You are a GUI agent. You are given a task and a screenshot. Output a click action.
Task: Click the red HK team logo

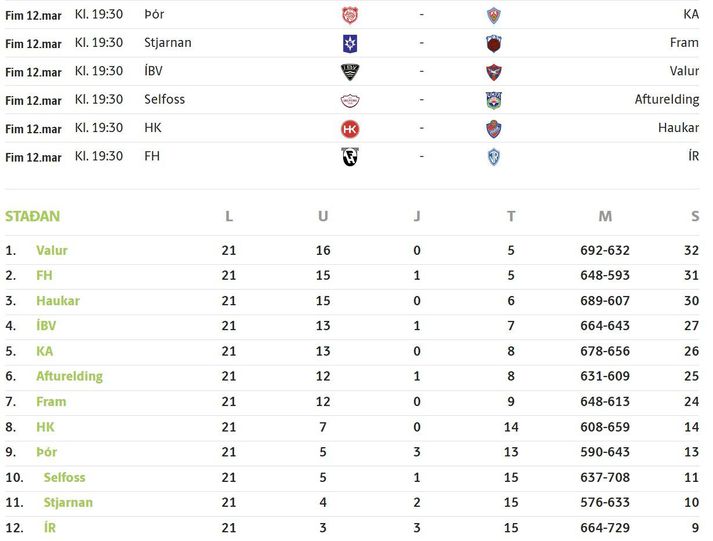tap(349, 128)
